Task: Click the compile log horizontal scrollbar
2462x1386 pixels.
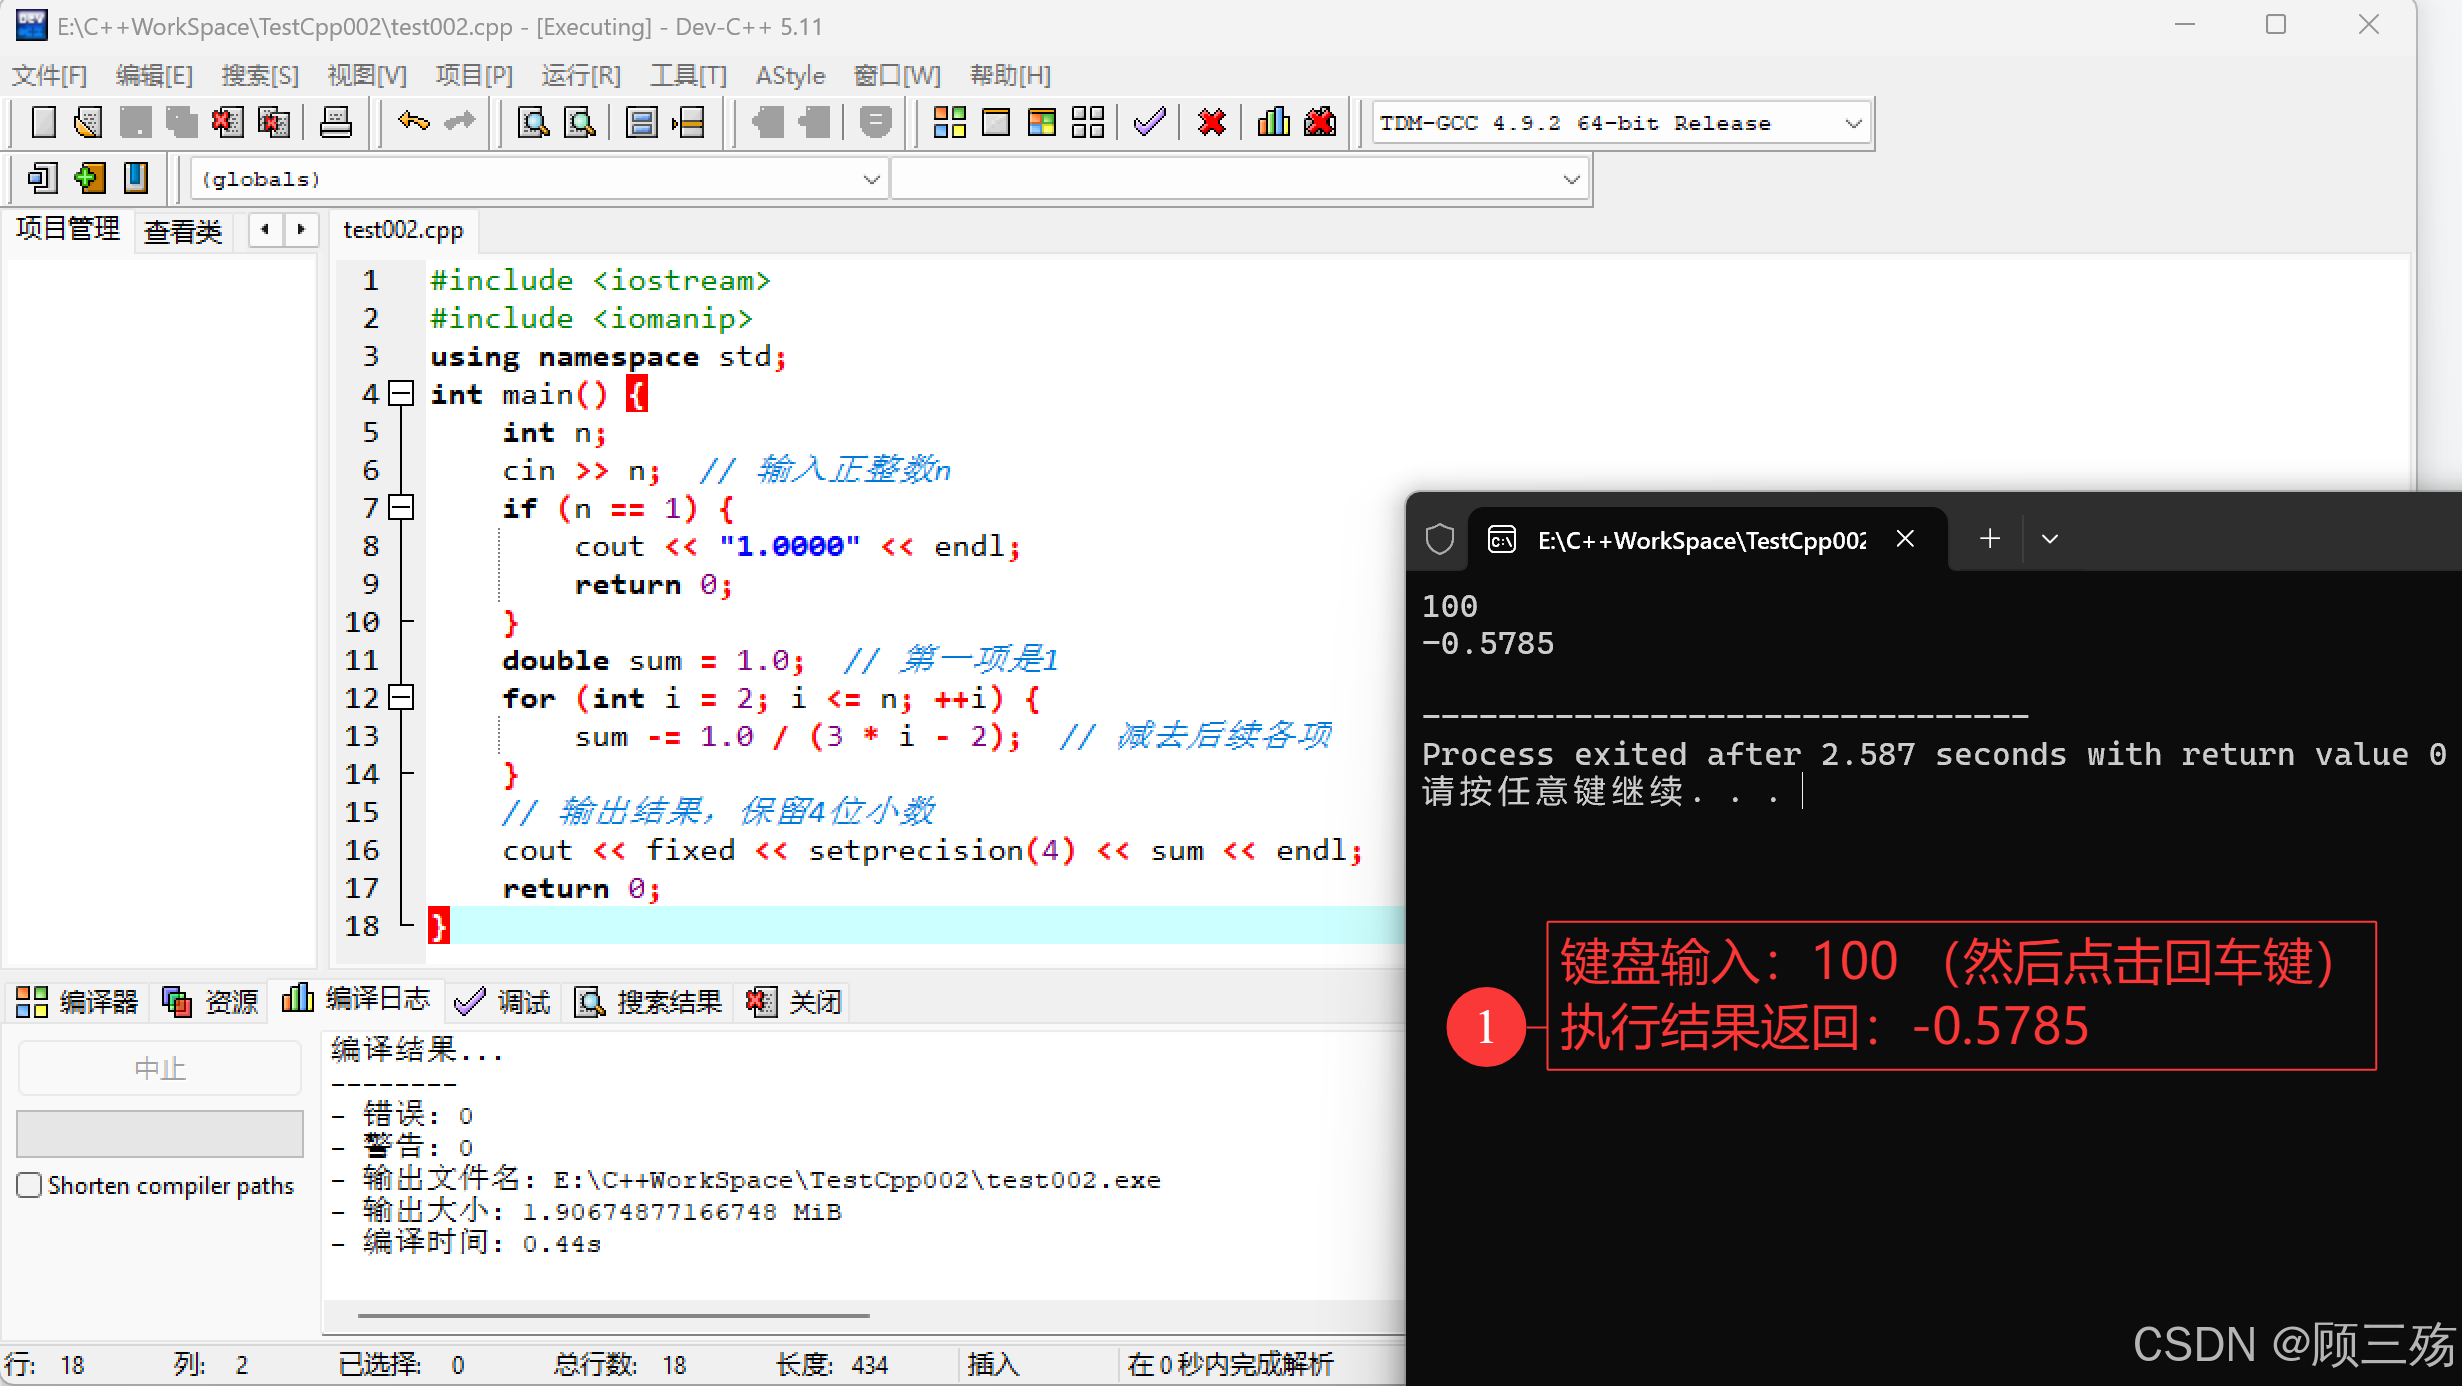Action: [613, 1316]
